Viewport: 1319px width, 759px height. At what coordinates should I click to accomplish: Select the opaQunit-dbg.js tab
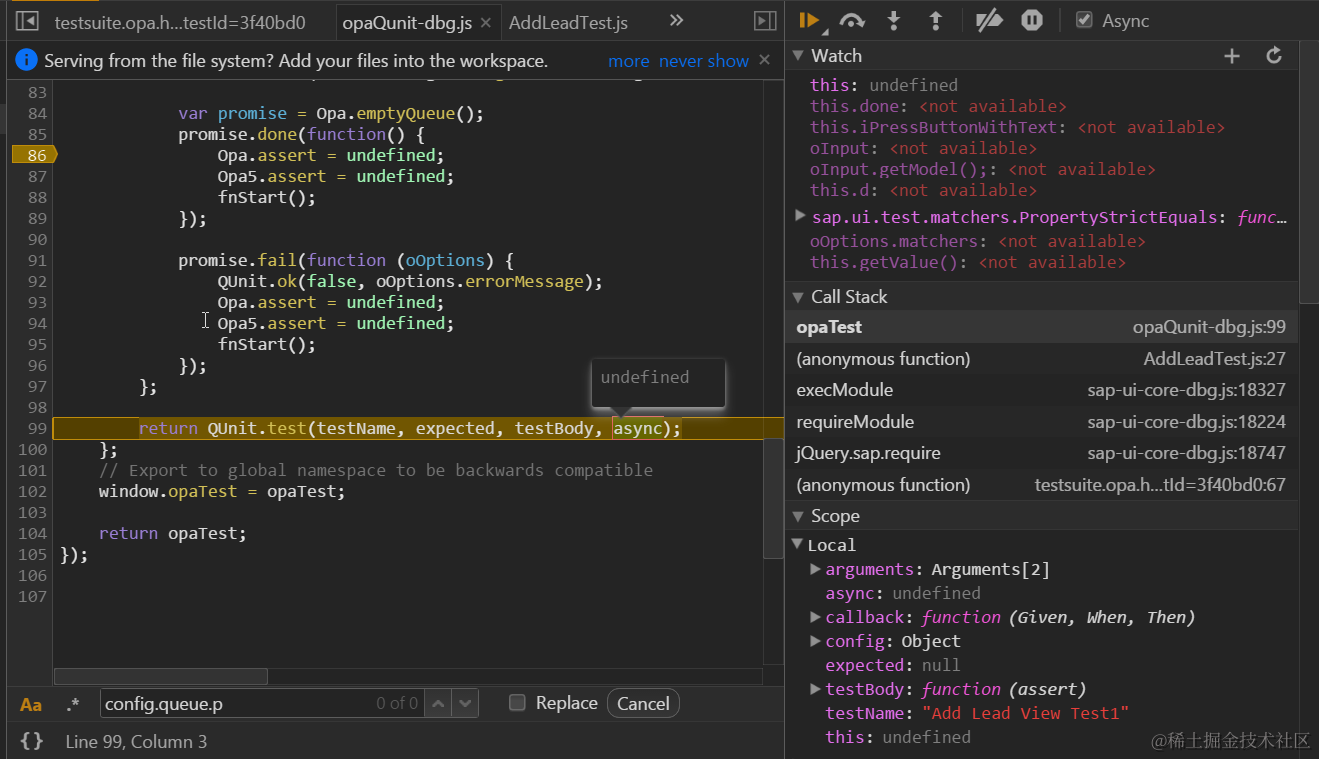pos(407,22)
